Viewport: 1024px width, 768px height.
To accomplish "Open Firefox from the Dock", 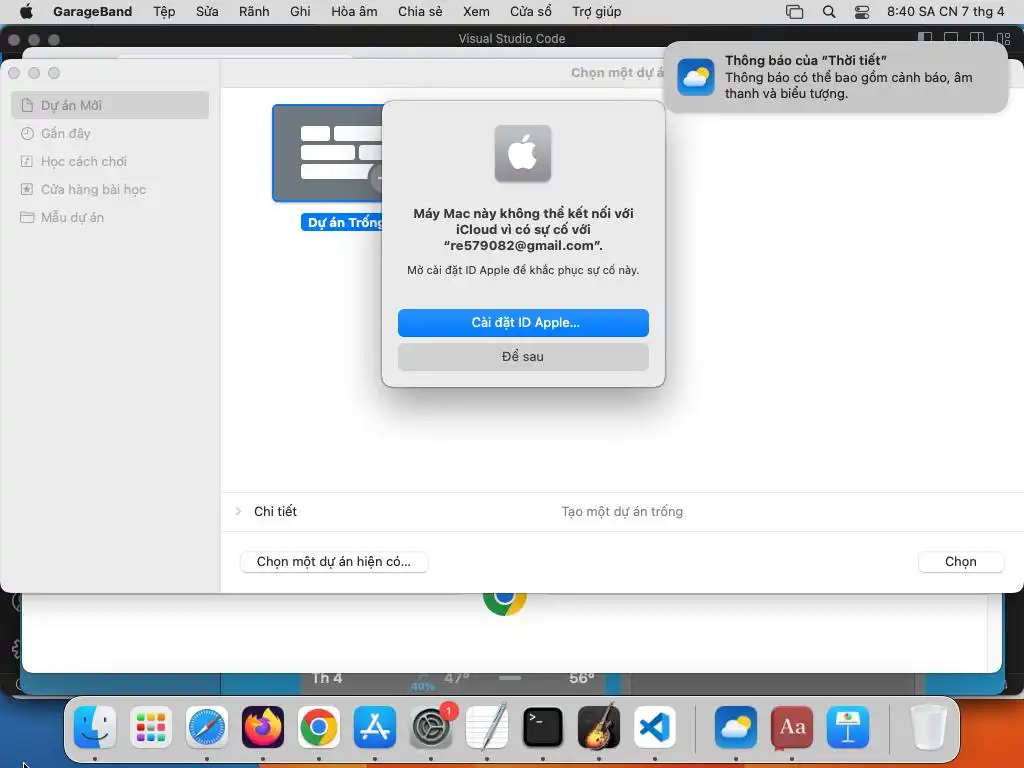I will 263,727.
